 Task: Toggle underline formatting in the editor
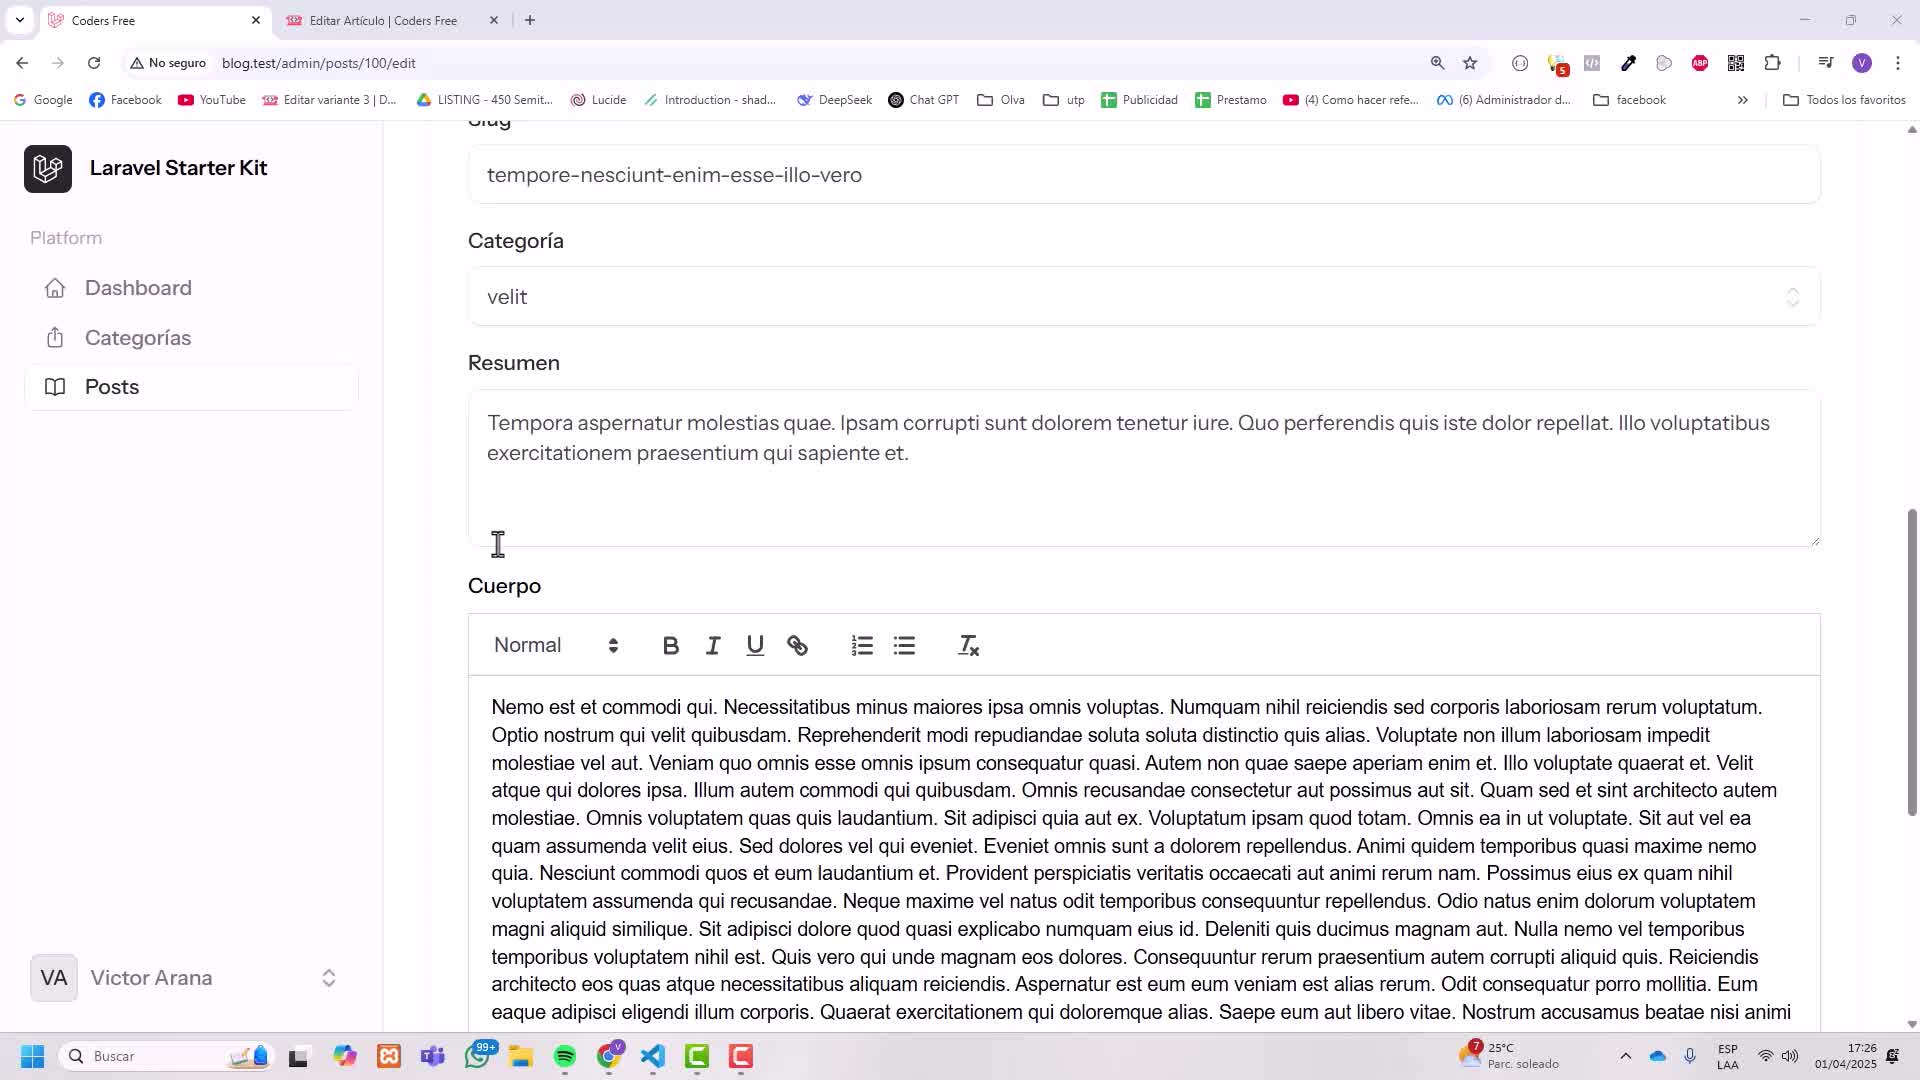(755, 646)
